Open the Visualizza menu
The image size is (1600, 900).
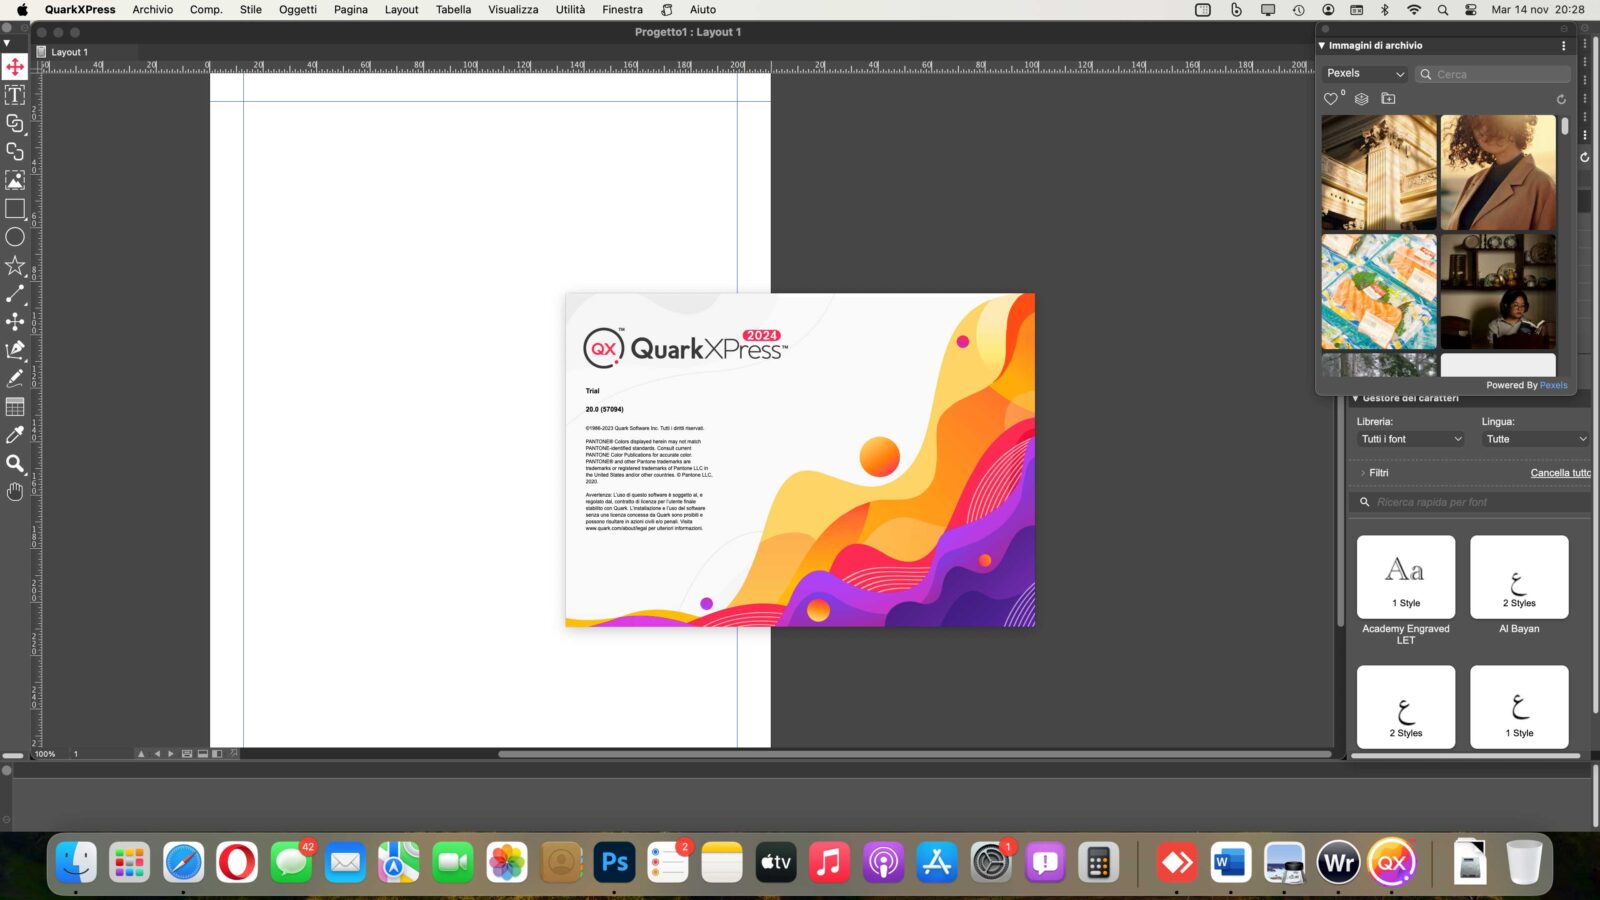512,9
